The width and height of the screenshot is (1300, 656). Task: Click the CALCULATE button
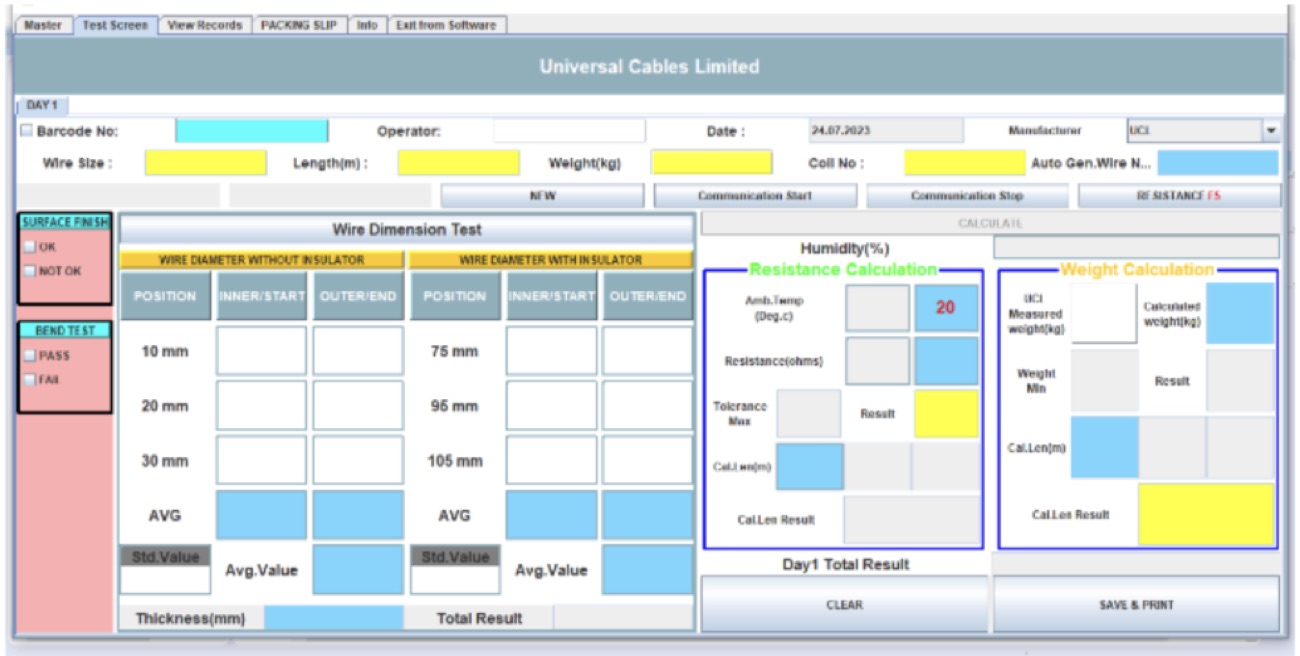990,224
